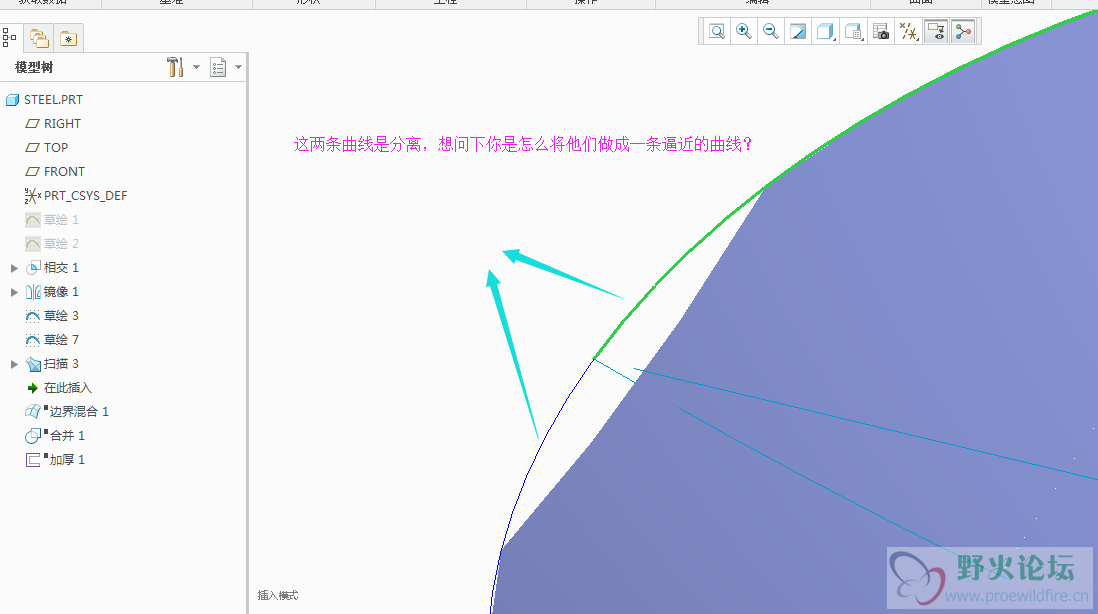Select the 草绘 7 sketch
The height and width of the screenshot is (614, 1098).
click(x=61, y=340)
